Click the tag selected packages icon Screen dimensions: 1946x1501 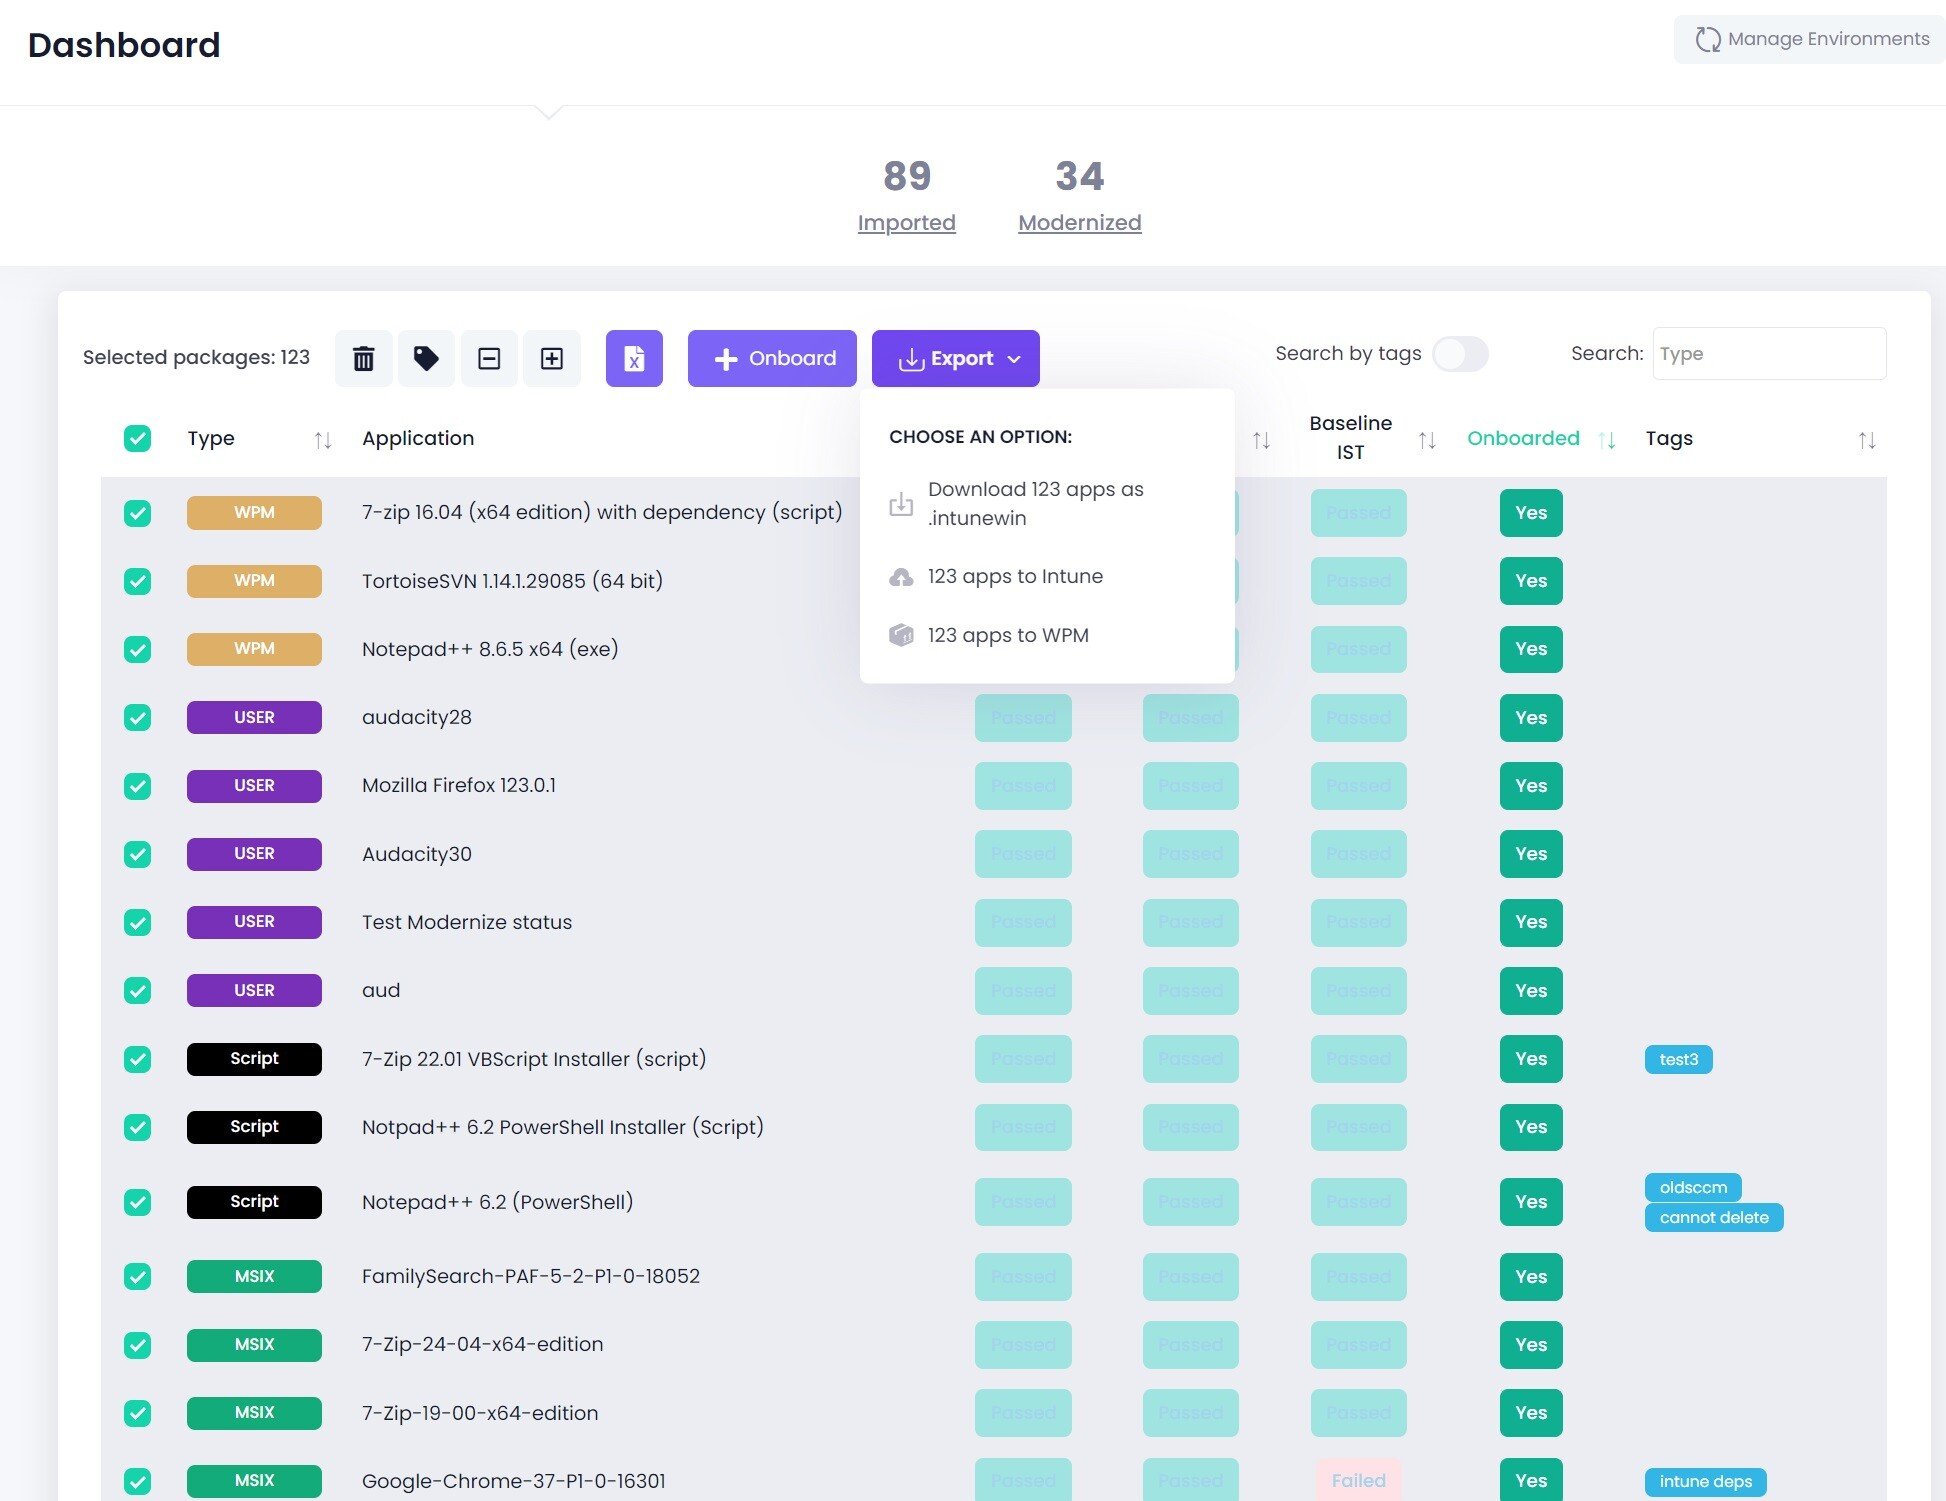pyautogui.click(x=426, y=358)
